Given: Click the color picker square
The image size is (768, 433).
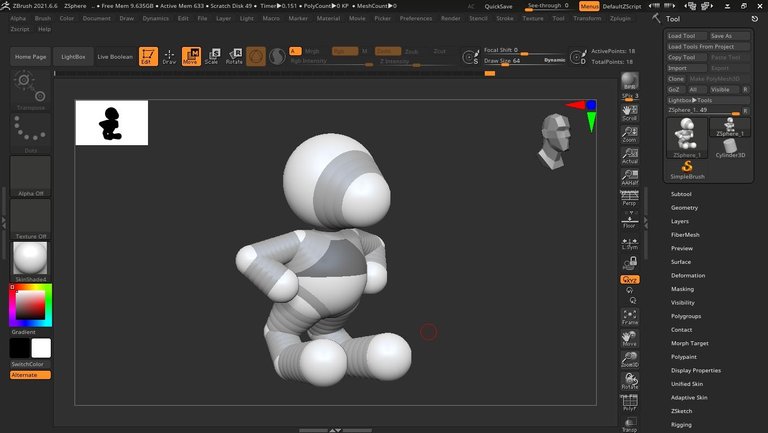Looking at the screenshot, I should (x=30, y=305).
